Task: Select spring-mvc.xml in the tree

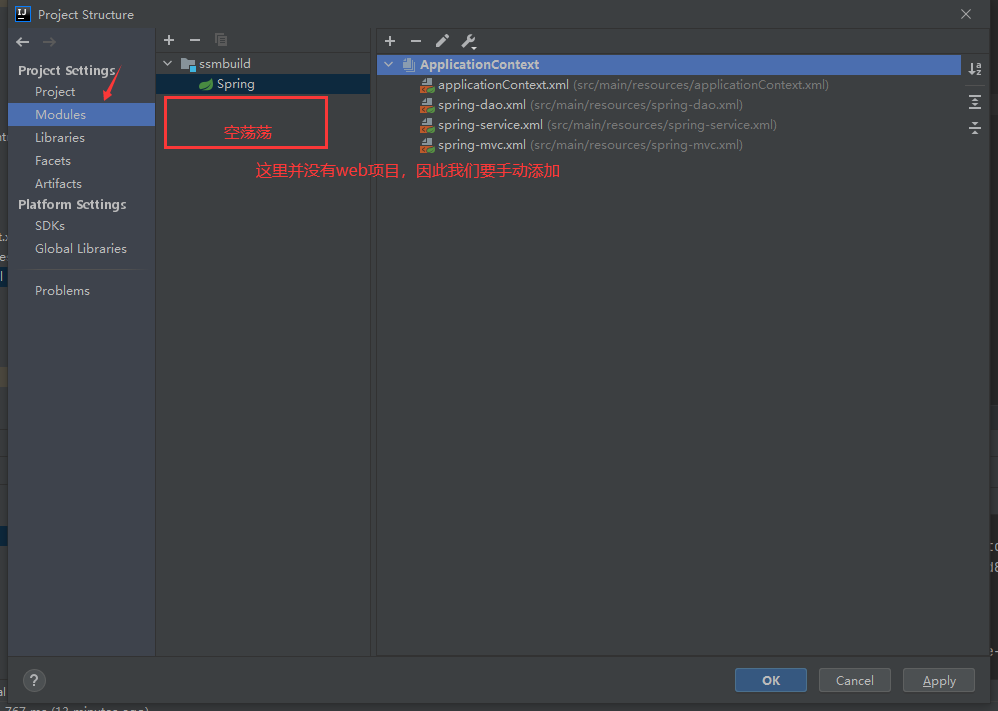Action: coord(482,144)
